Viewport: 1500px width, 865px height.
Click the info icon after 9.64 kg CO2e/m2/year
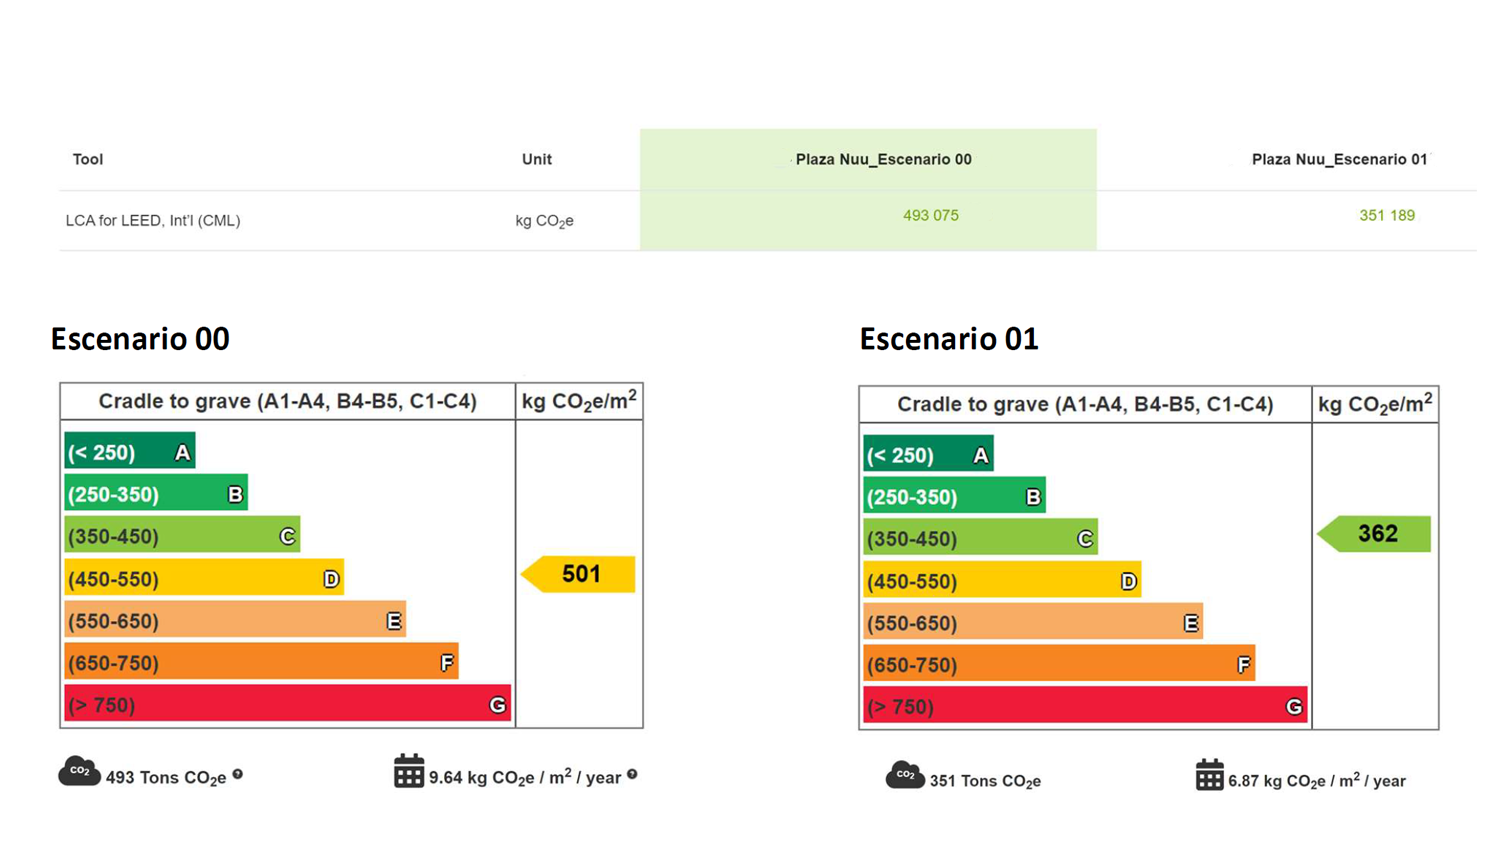pos(632,774)
